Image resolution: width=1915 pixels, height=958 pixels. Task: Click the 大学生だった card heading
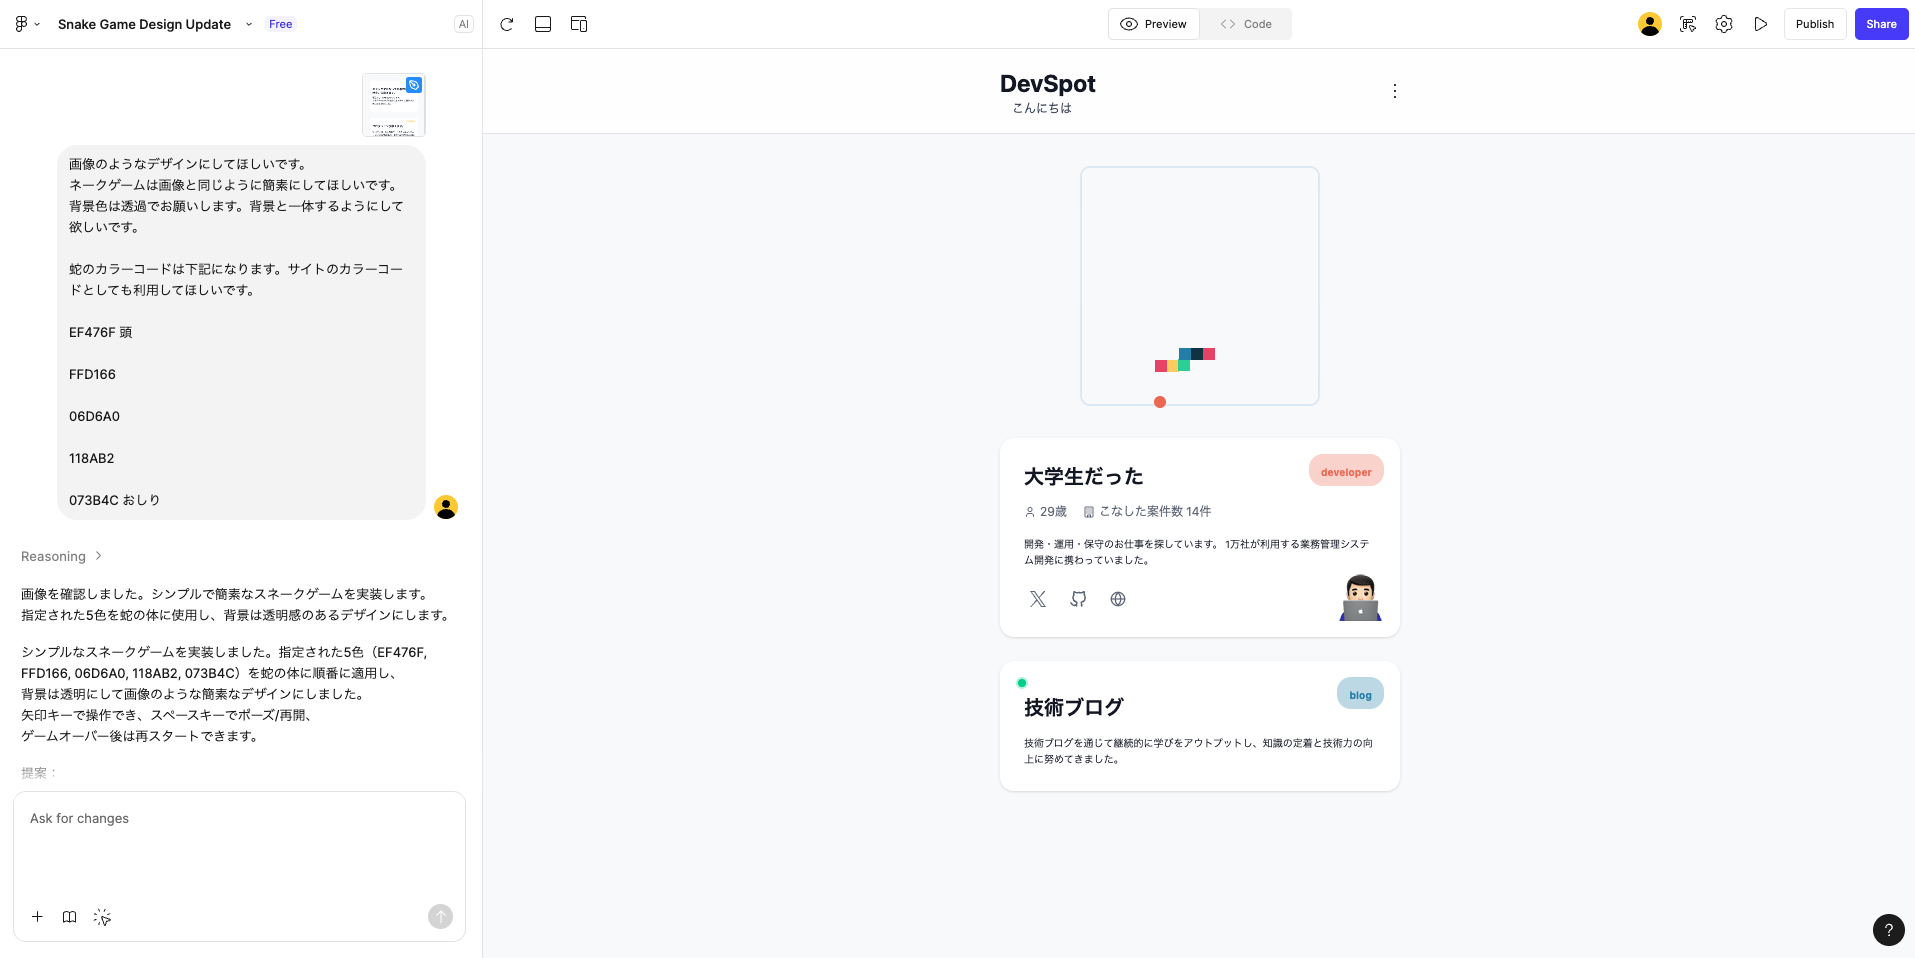tap(1084, 476)
